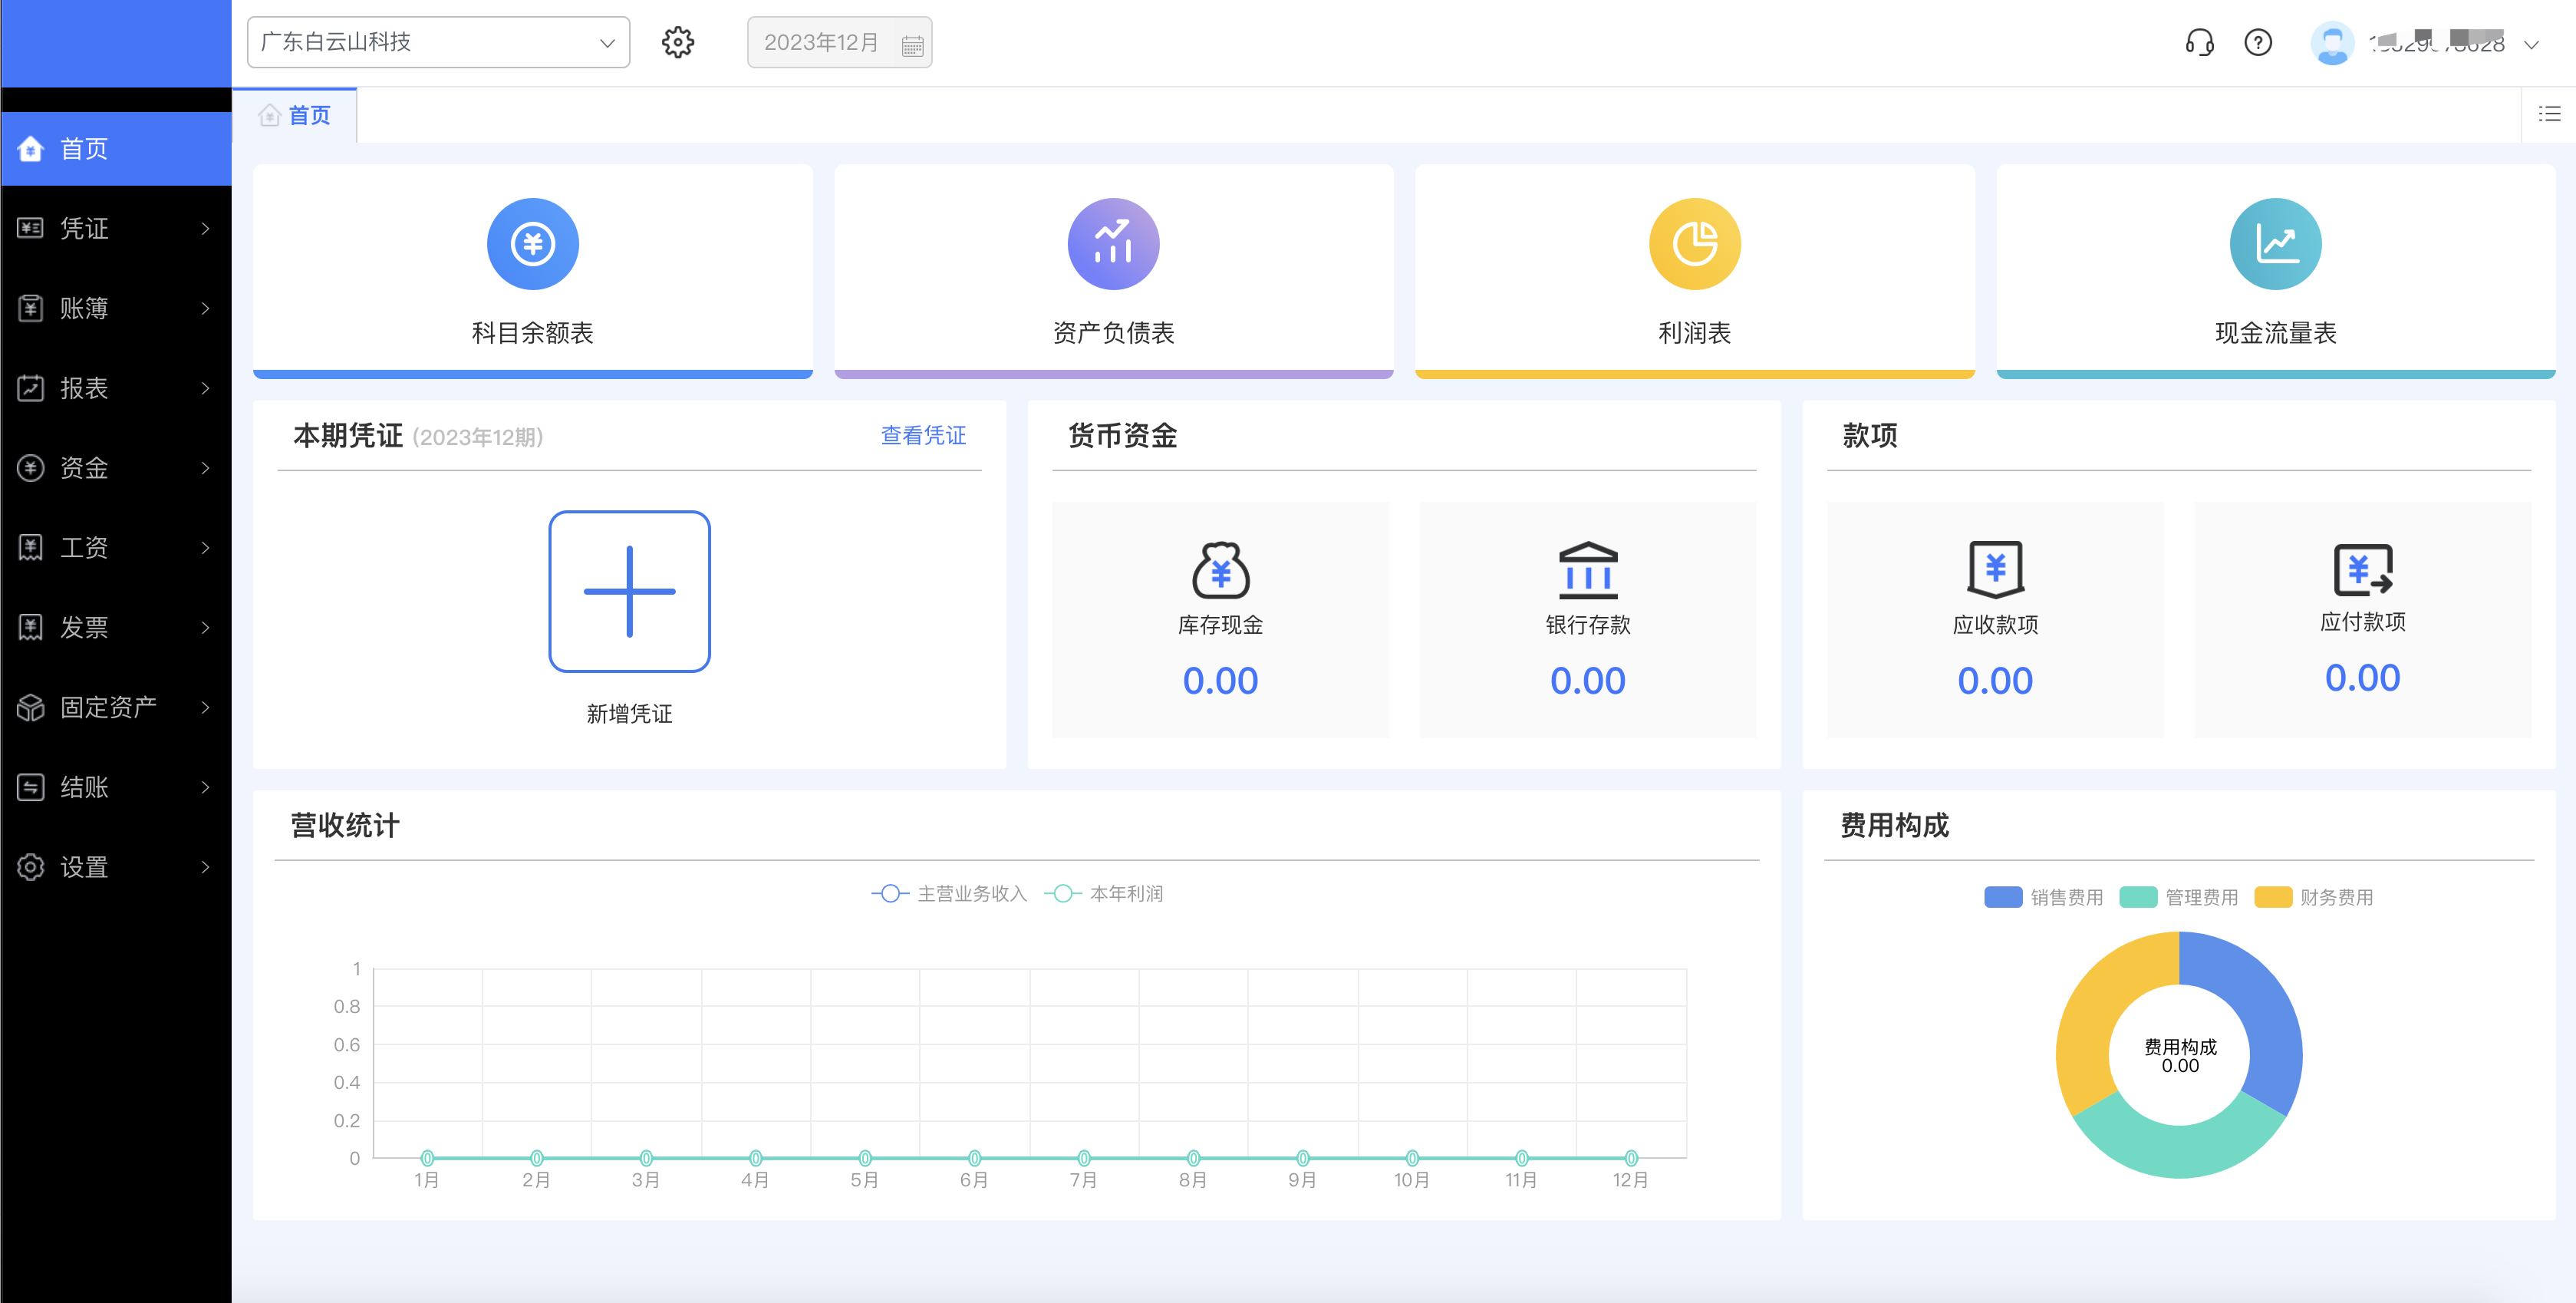Click the 2023年12月 period field
The height and width of the screenshot is (1303, 2576).
pos(839,42)
